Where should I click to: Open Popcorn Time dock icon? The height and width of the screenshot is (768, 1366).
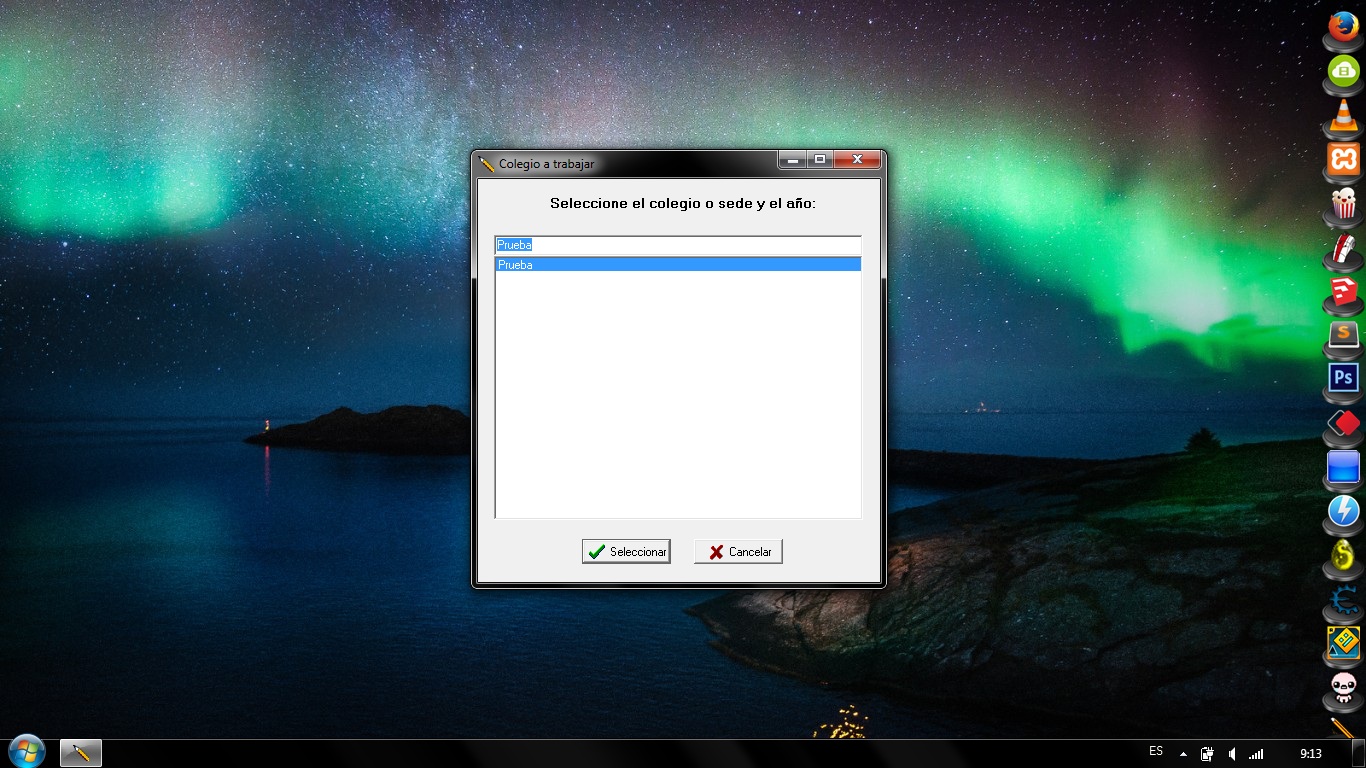click(1343, 203)
